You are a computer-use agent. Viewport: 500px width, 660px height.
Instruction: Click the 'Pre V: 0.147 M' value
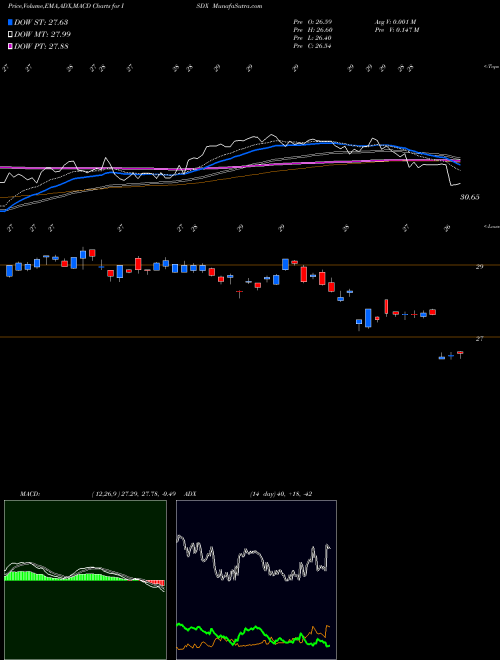coord(398,30)
